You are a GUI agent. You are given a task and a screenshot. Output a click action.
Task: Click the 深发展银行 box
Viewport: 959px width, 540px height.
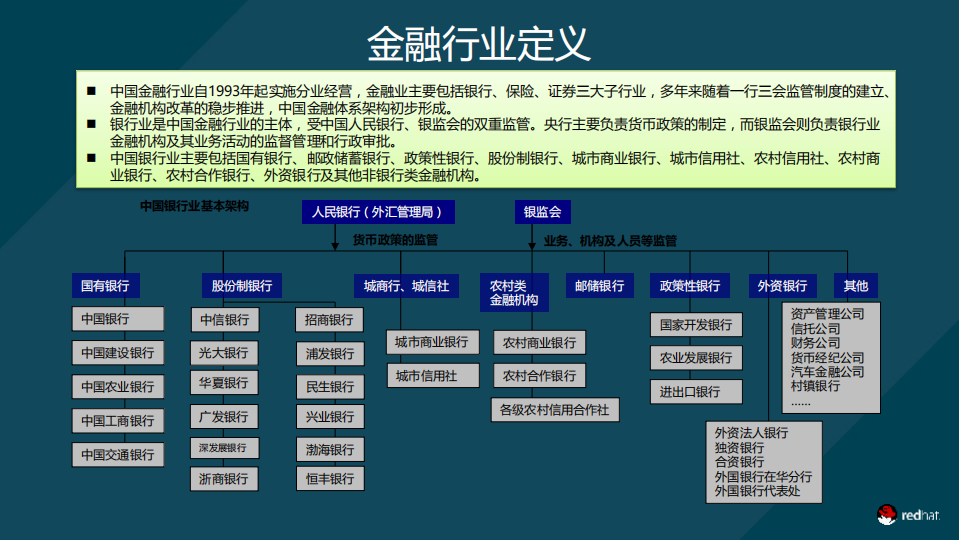click(224, 448)
